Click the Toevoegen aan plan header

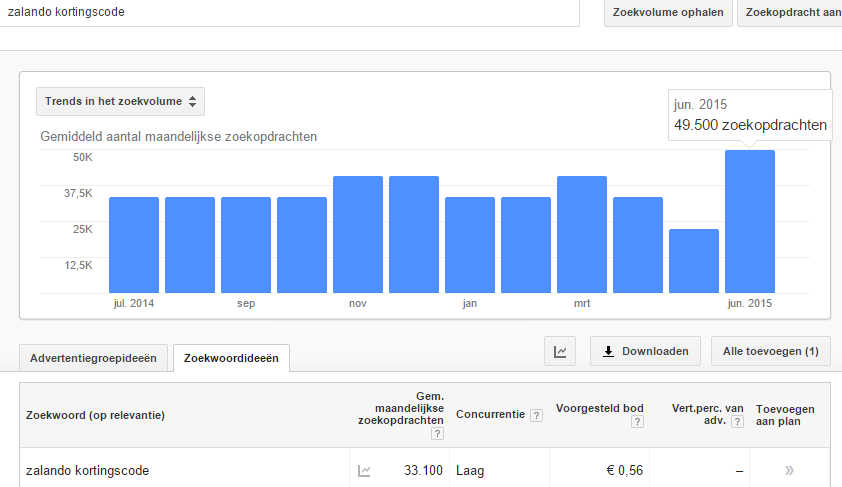tap(785, 415)
